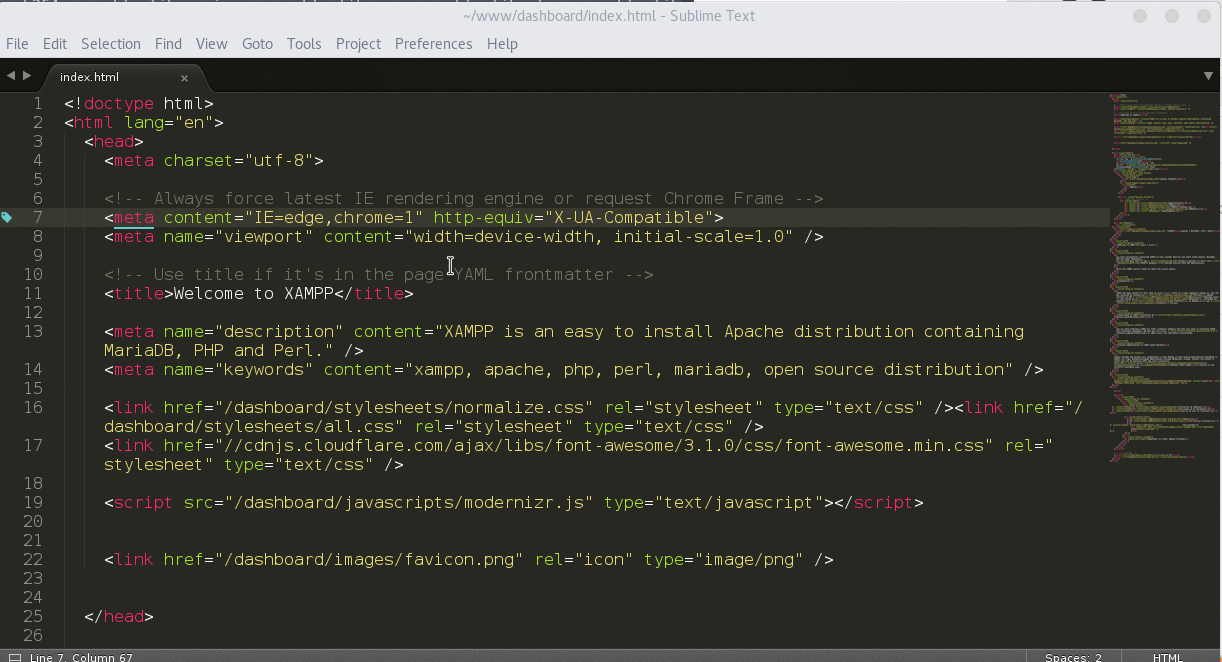The height and width of the screenshot is (662, 1222).
Task: Click the bookmark marker beside line 7
Action: pyautogui.click(x=6, y=217)
